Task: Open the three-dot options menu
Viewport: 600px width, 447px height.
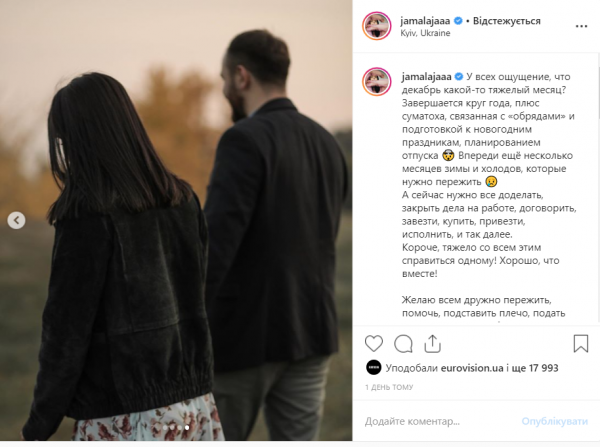Action: coord(581,26)
